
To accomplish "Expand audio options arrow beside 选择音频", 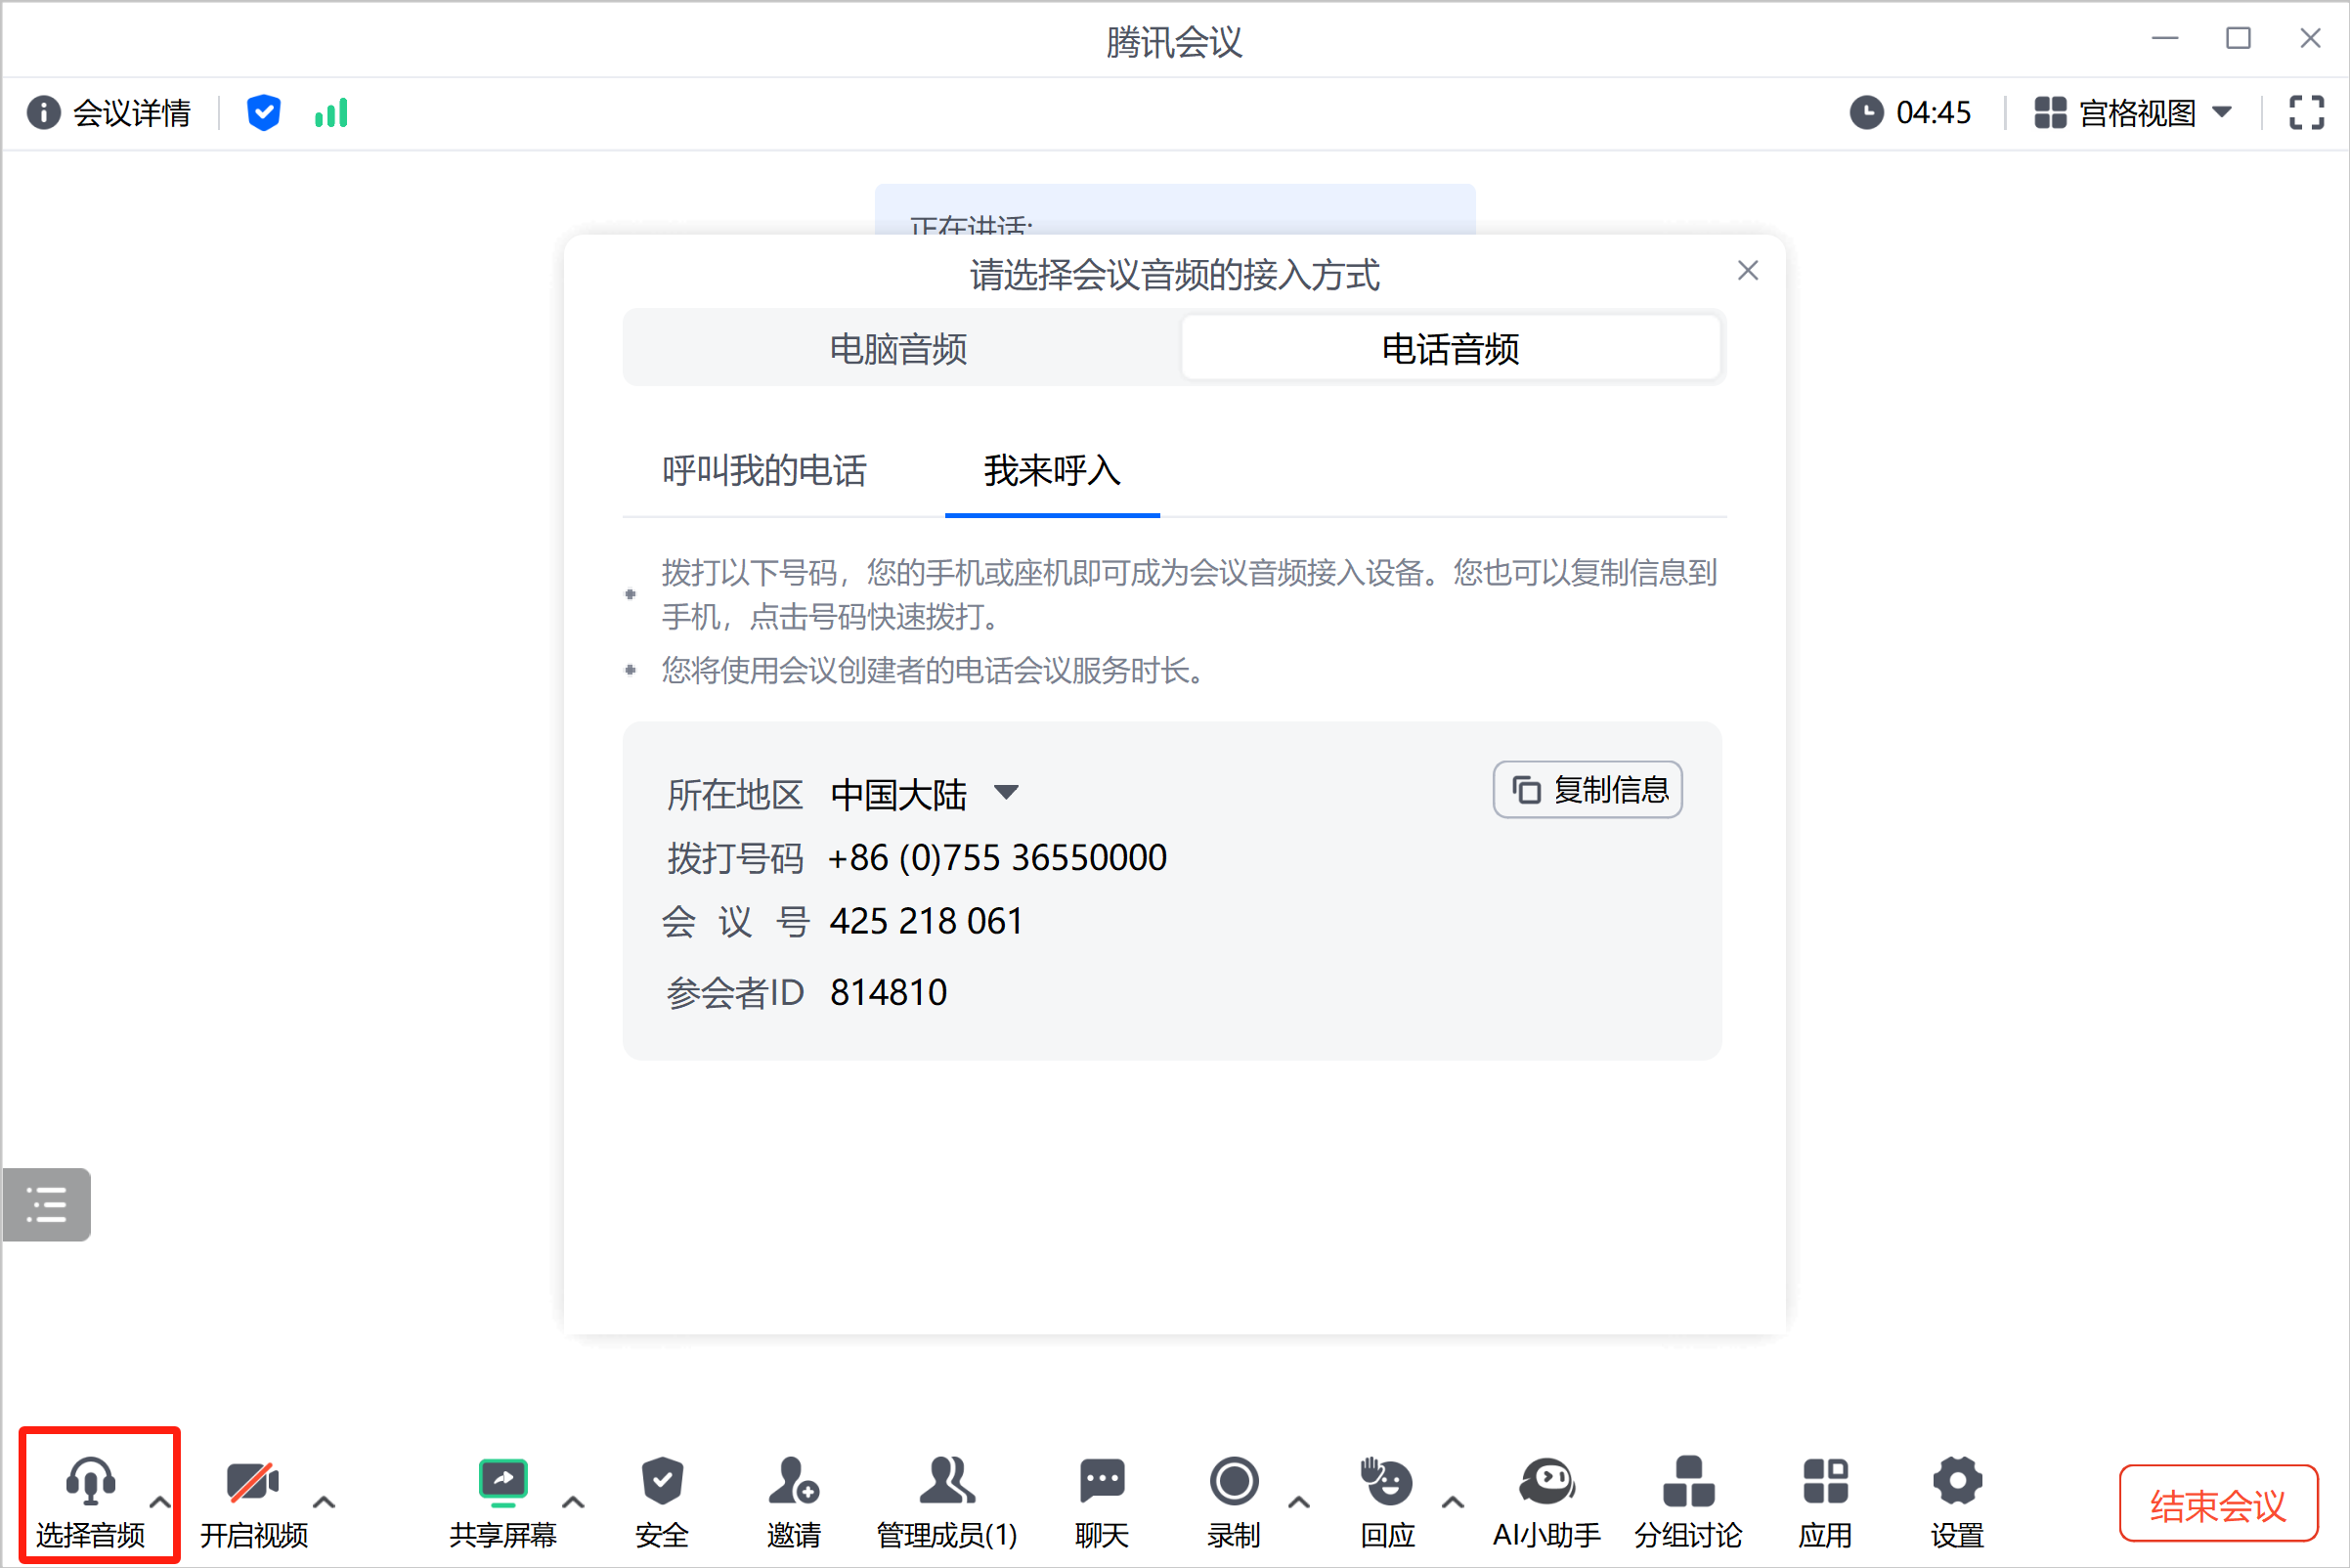I will (x=160, y=1502).
